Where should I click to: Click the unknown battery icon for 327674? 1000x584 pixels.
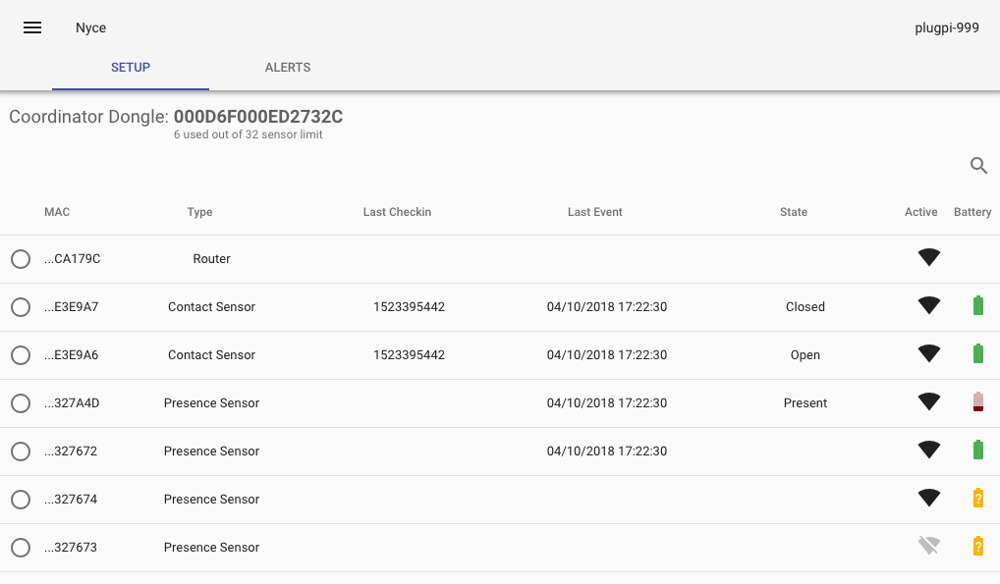(978, 498)
